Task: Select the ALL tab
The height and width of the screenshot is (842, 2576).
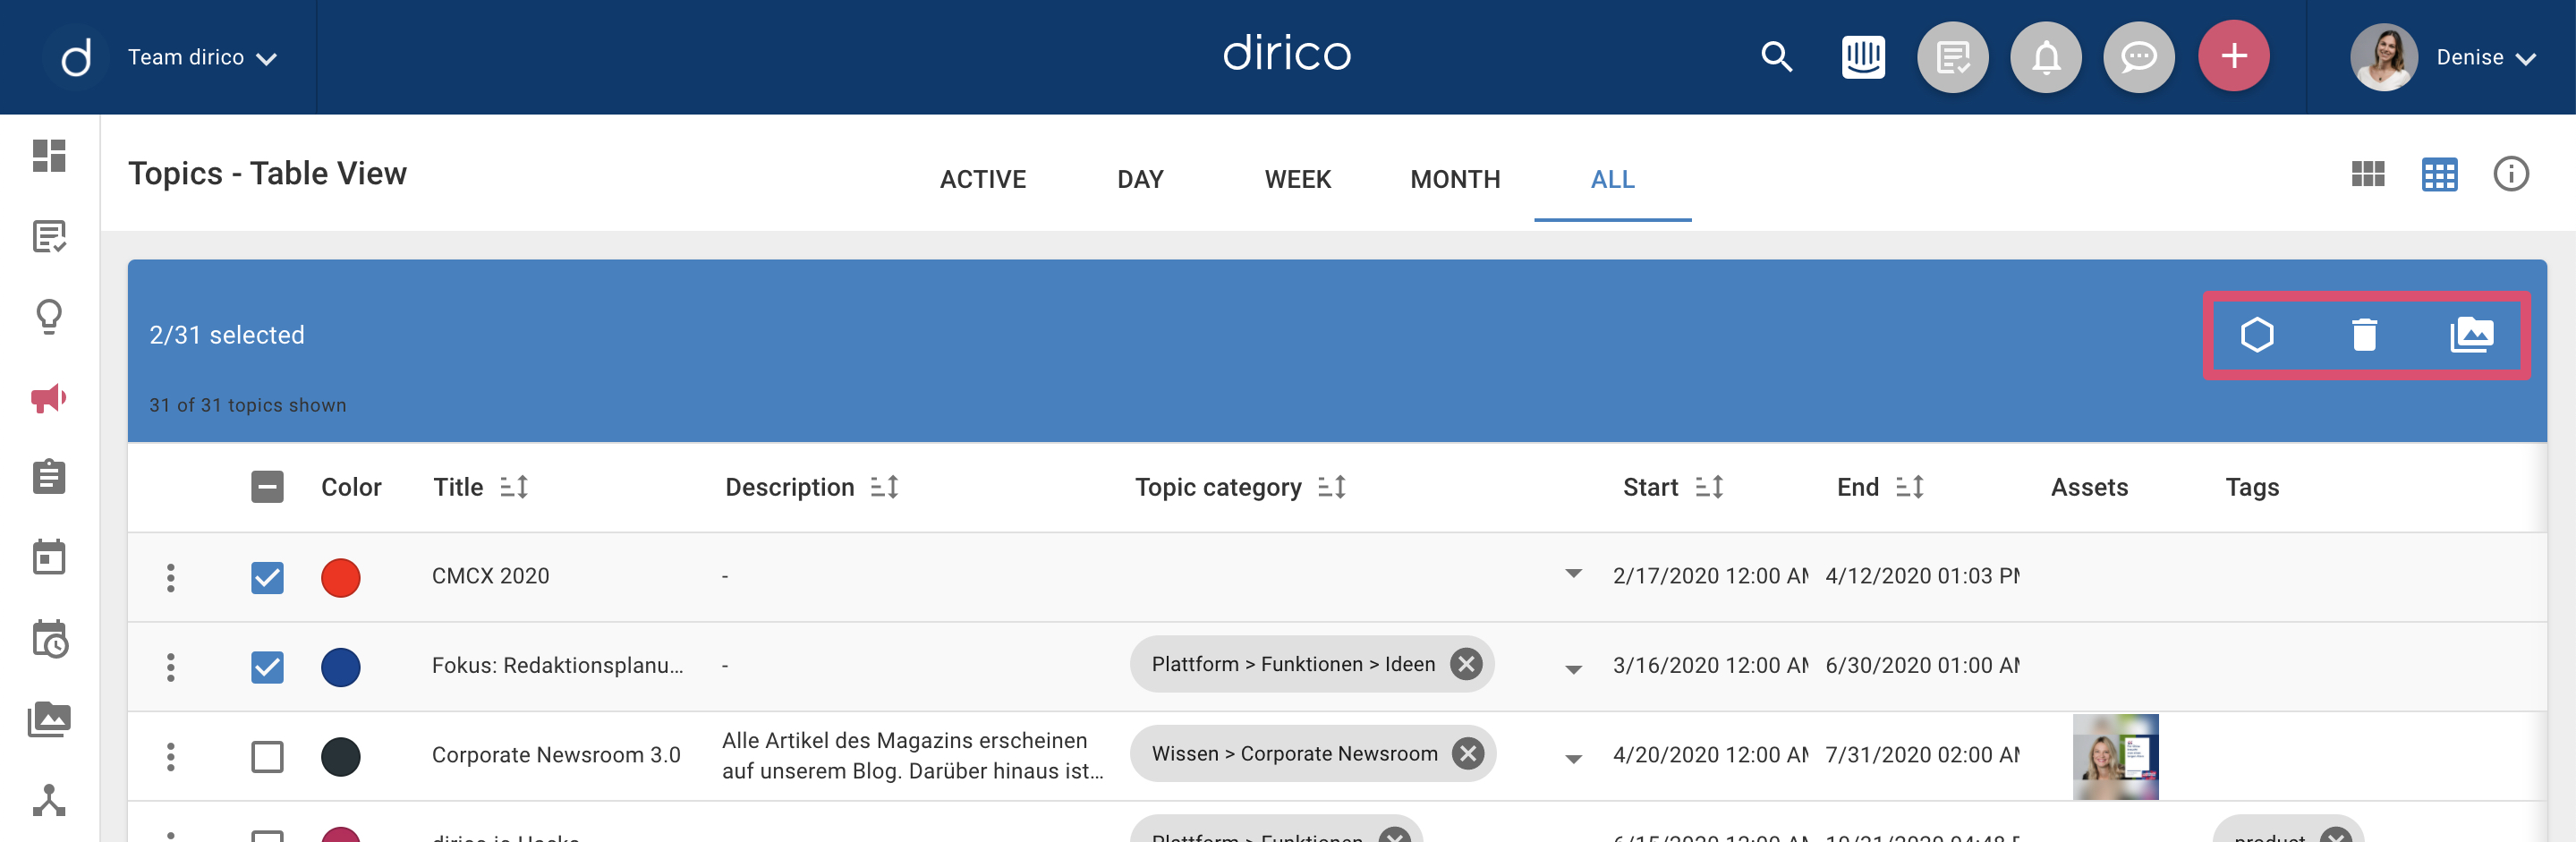Action: 1612,179
